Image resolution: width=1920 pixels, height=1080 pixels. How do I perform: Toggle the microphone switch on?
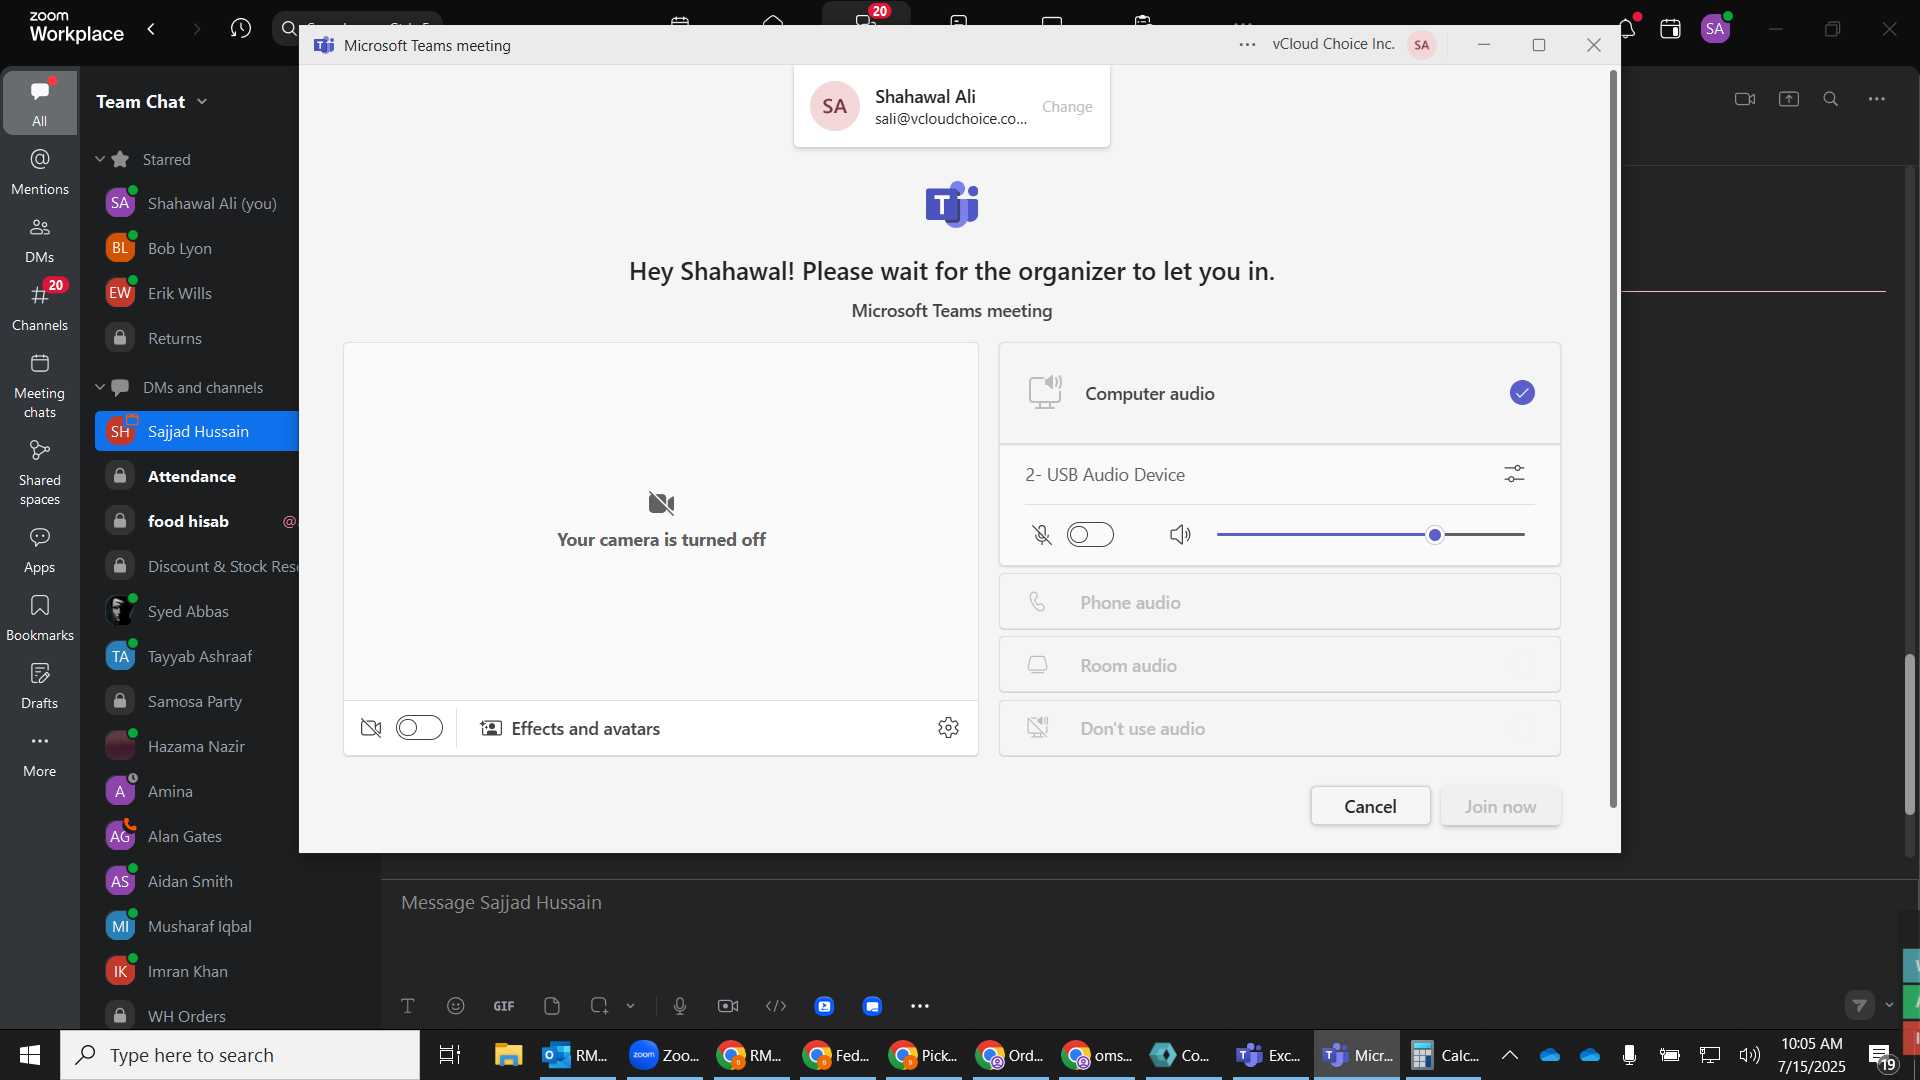pos(1090,535)
